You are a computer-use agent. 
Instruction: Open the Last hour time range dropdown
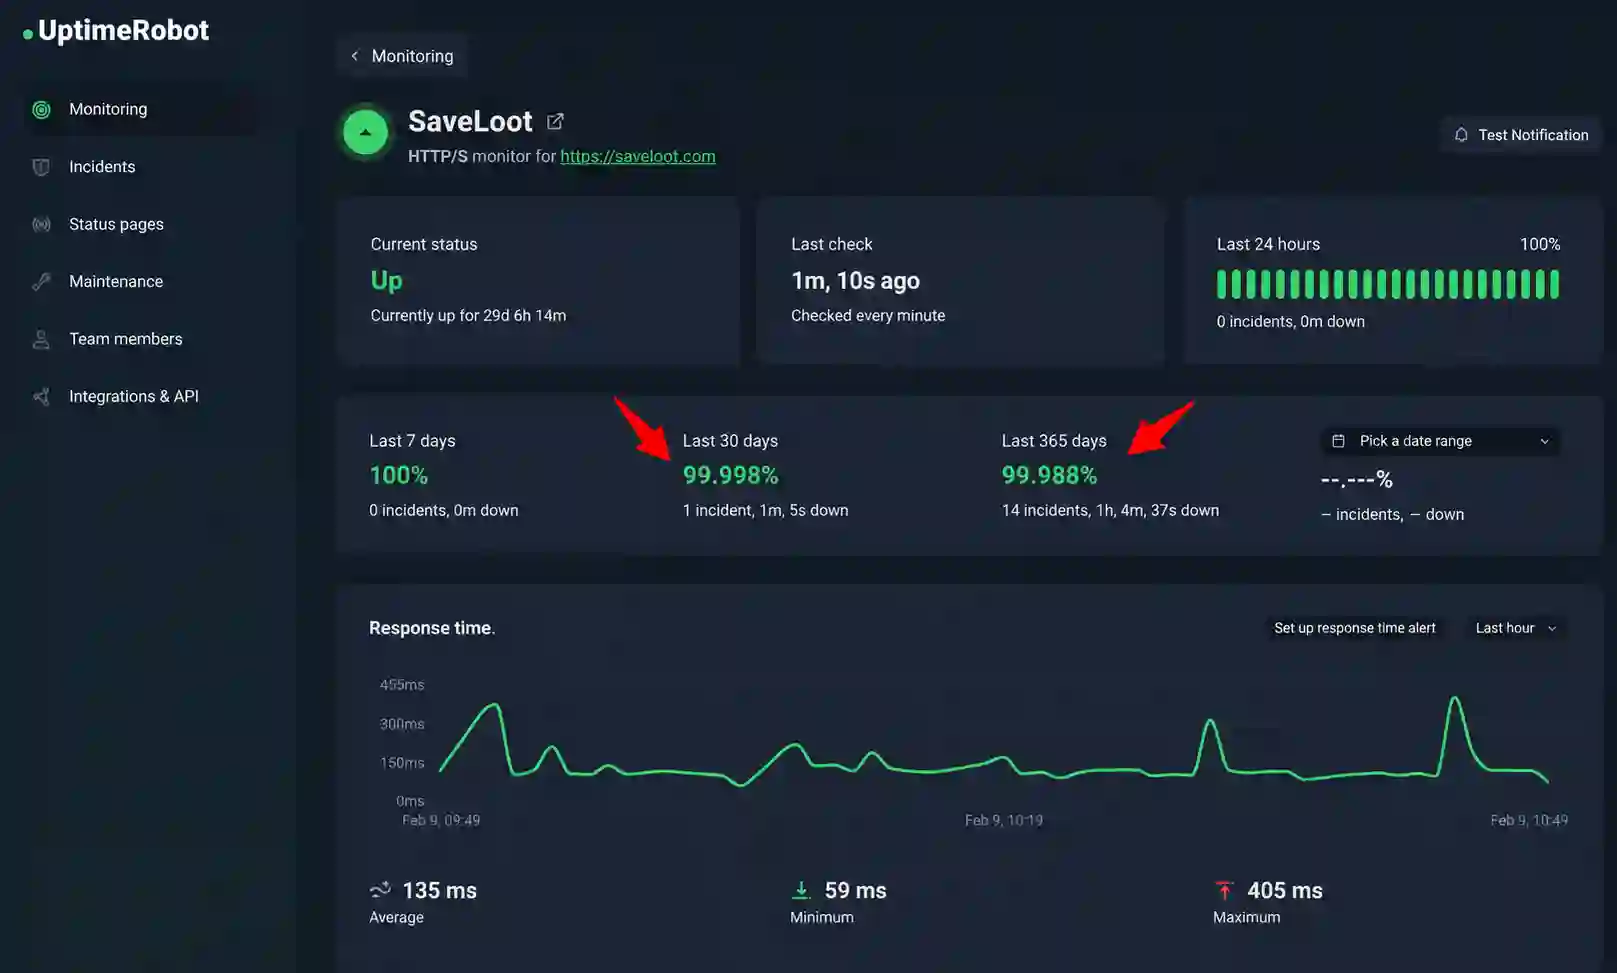[1515, 628]
